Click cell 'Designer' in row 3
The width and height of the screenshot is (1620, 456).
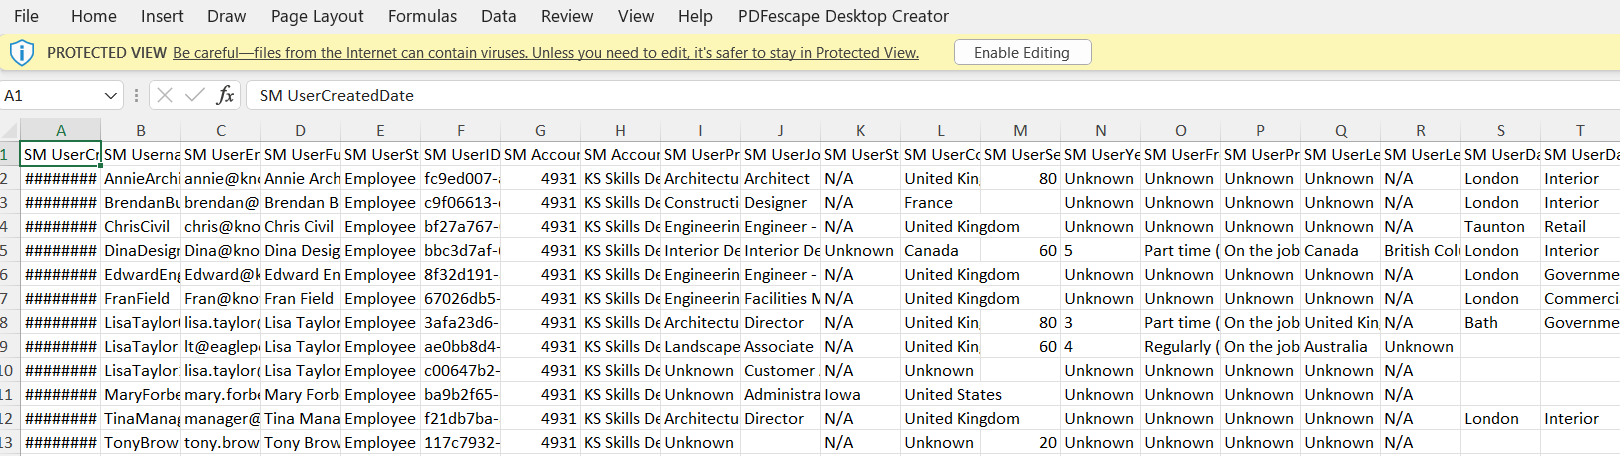pos(781,203)
